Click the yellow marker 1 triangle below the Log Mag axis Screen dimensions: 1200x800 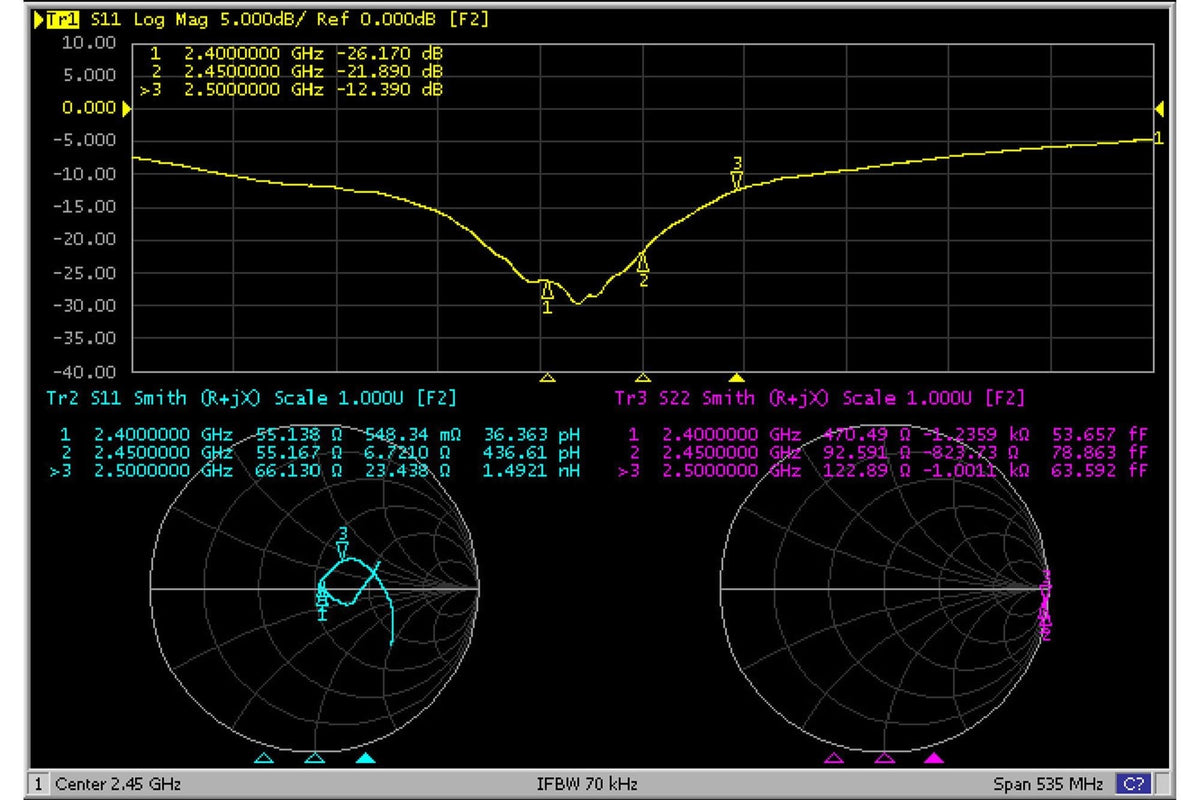pyautogui.click(x=547, y=378)
